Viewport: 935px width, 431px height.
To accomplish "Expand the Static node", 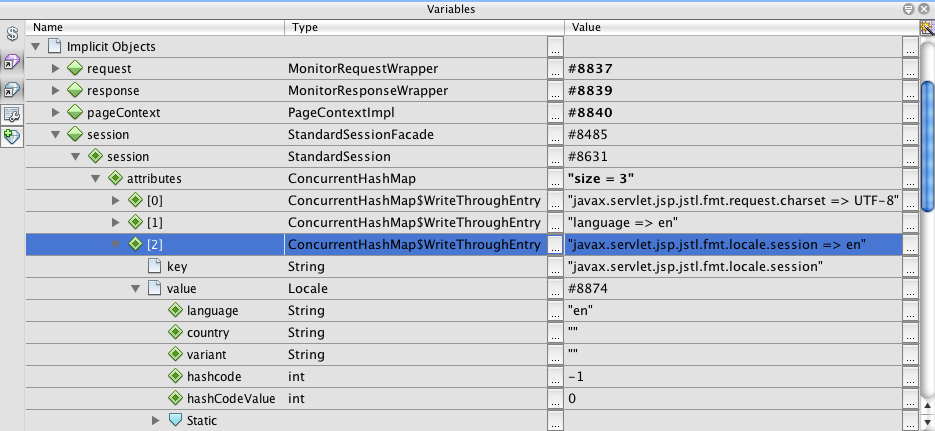I will point(155,421).
